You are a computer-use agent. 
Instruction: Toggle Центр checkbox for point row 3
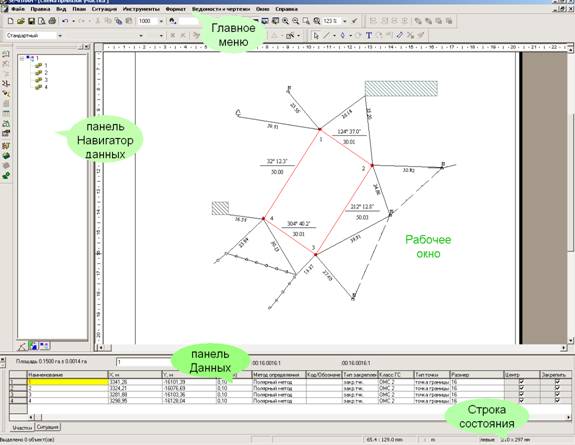click(x=521, y=394)
